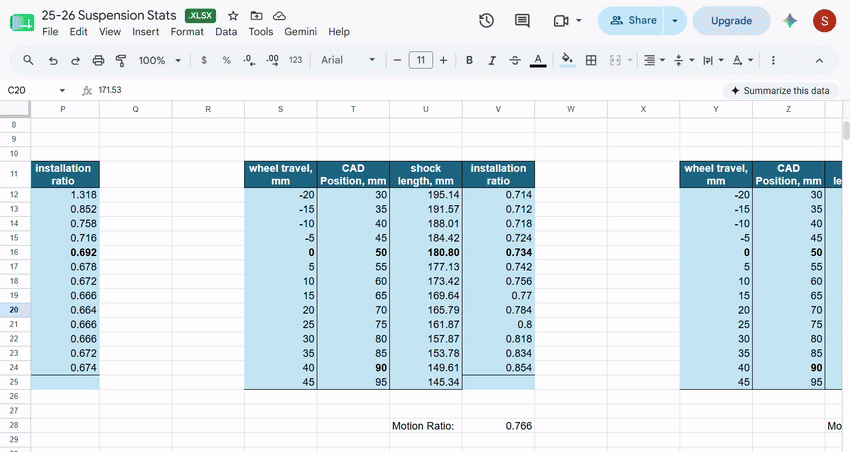The image size is (850, 452).
Task: Open the comments icon
Action: click(522, 21)
